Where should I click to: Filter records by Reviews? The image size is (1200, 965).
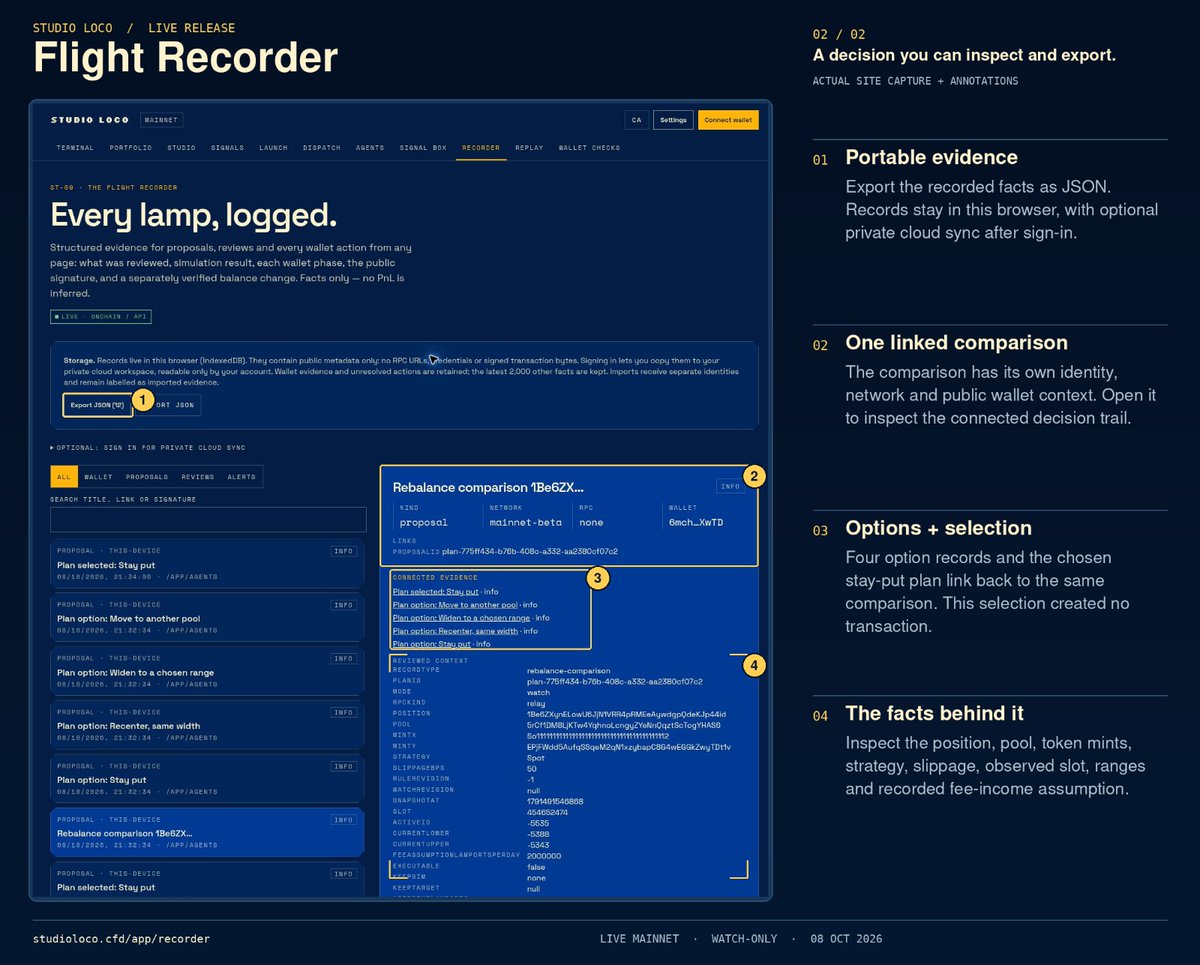point(198,477)
